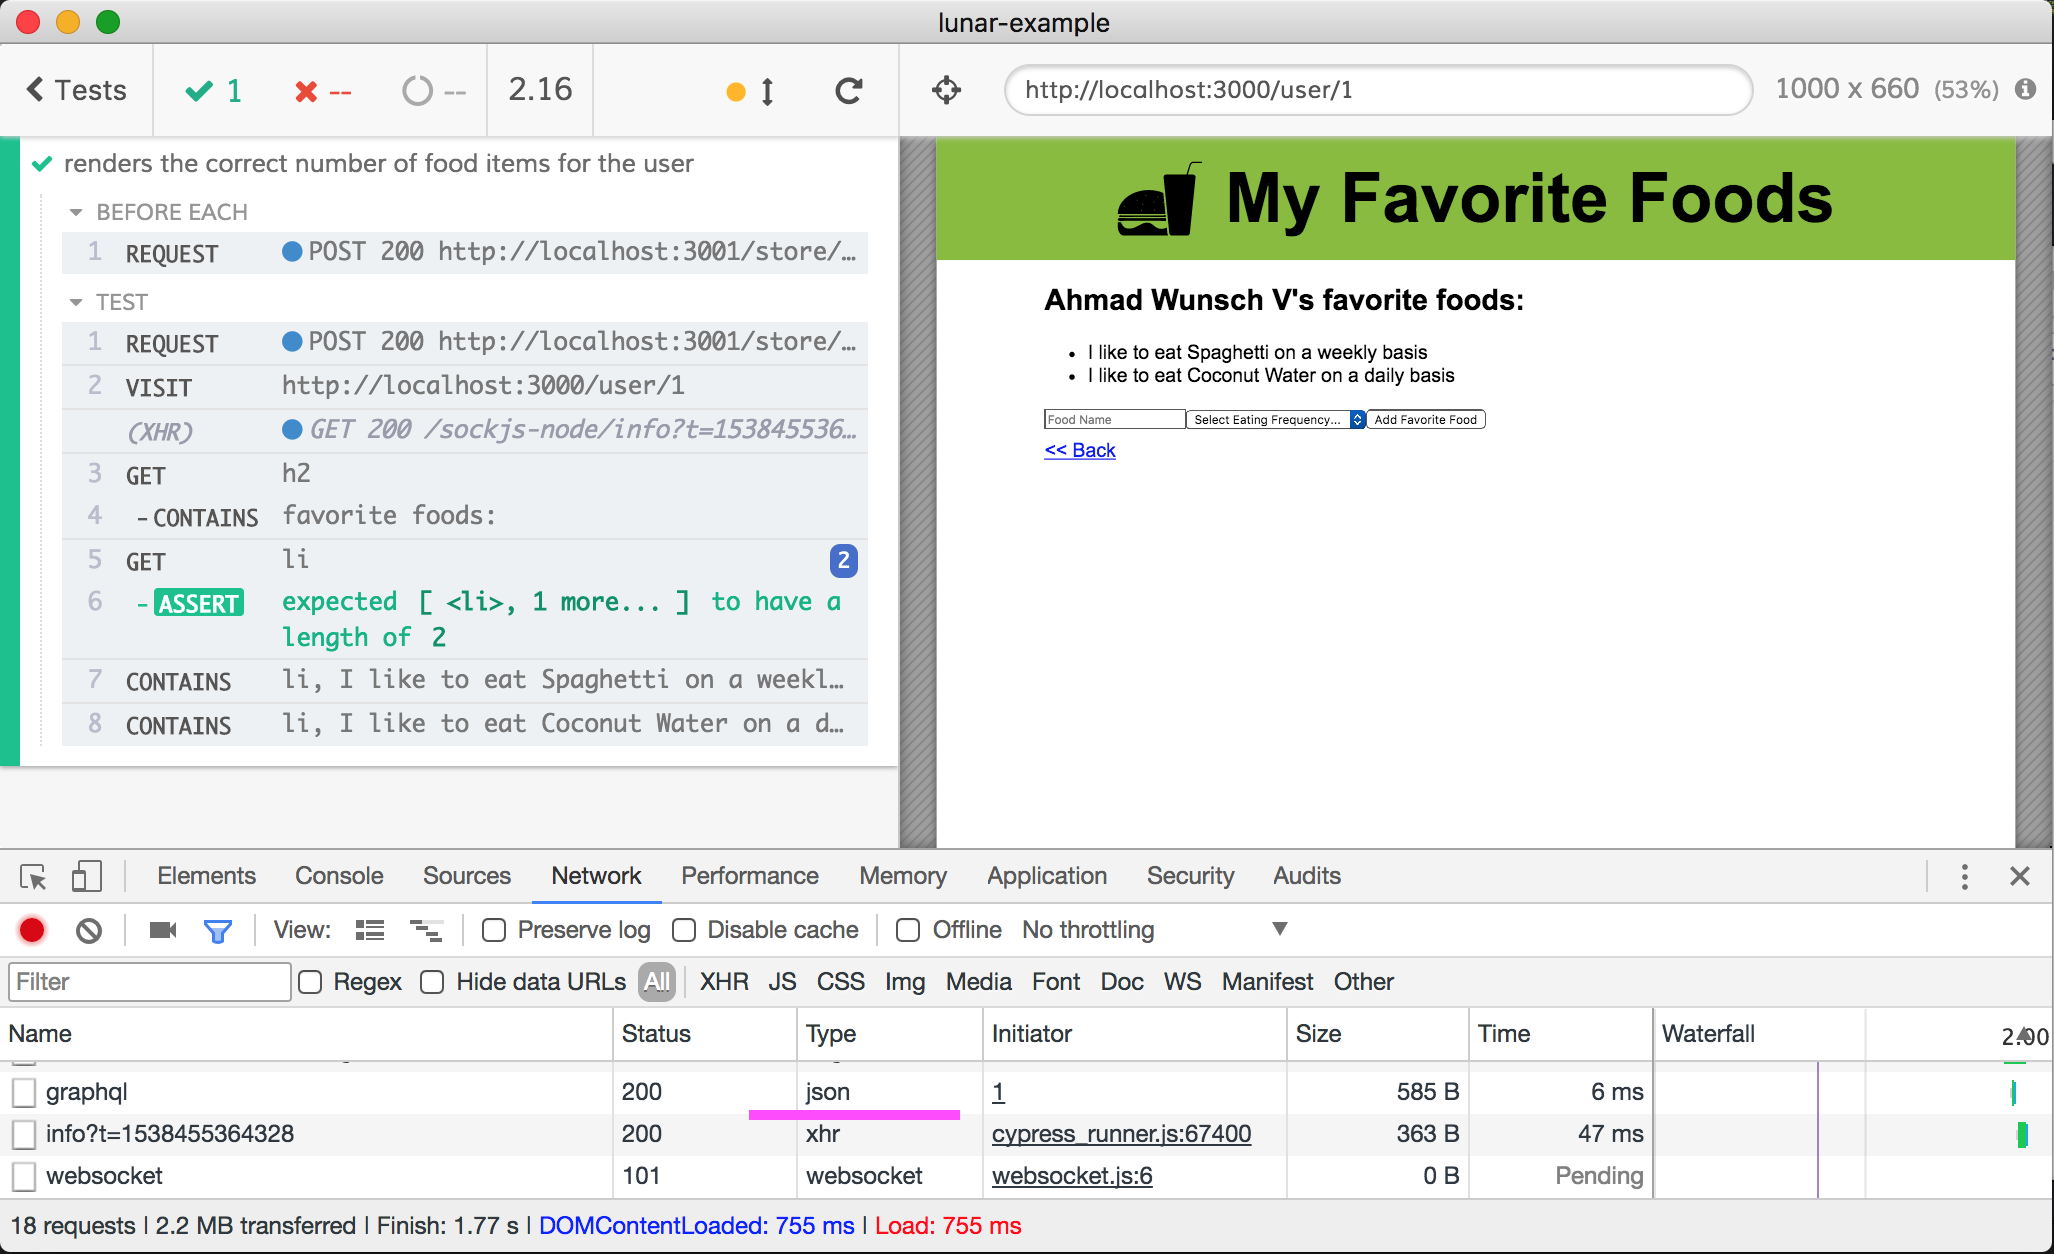Go back to the Tests list
The image size is (2054, 1254).
[76, 91]
